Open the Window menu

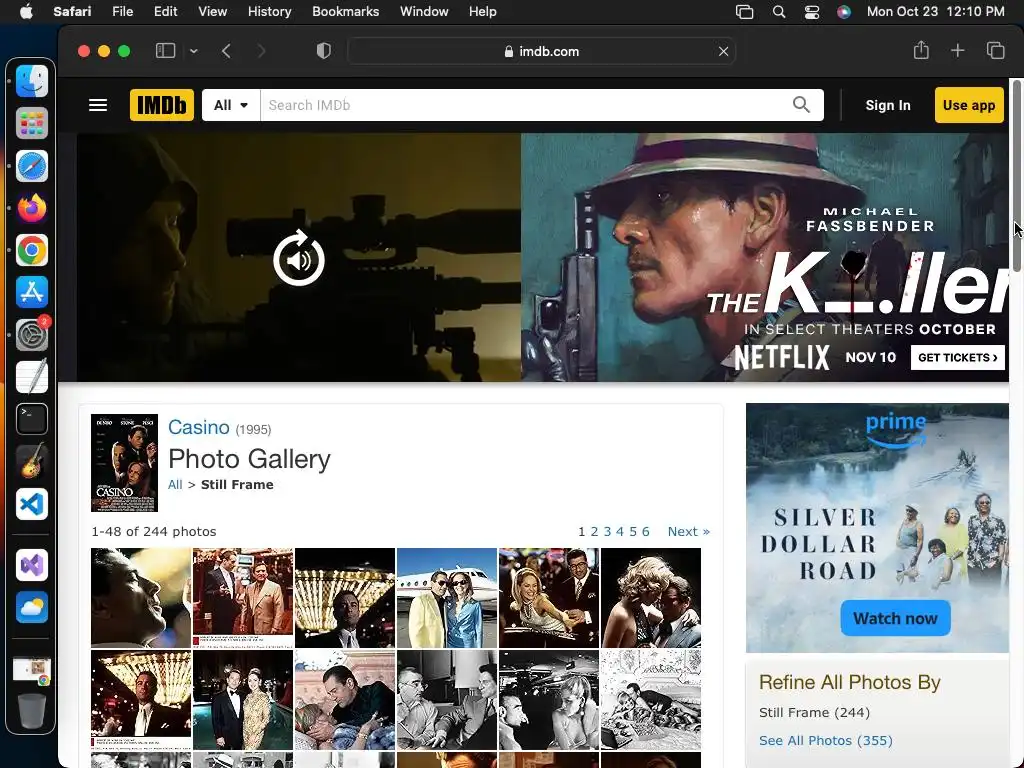tap(424, 12)
